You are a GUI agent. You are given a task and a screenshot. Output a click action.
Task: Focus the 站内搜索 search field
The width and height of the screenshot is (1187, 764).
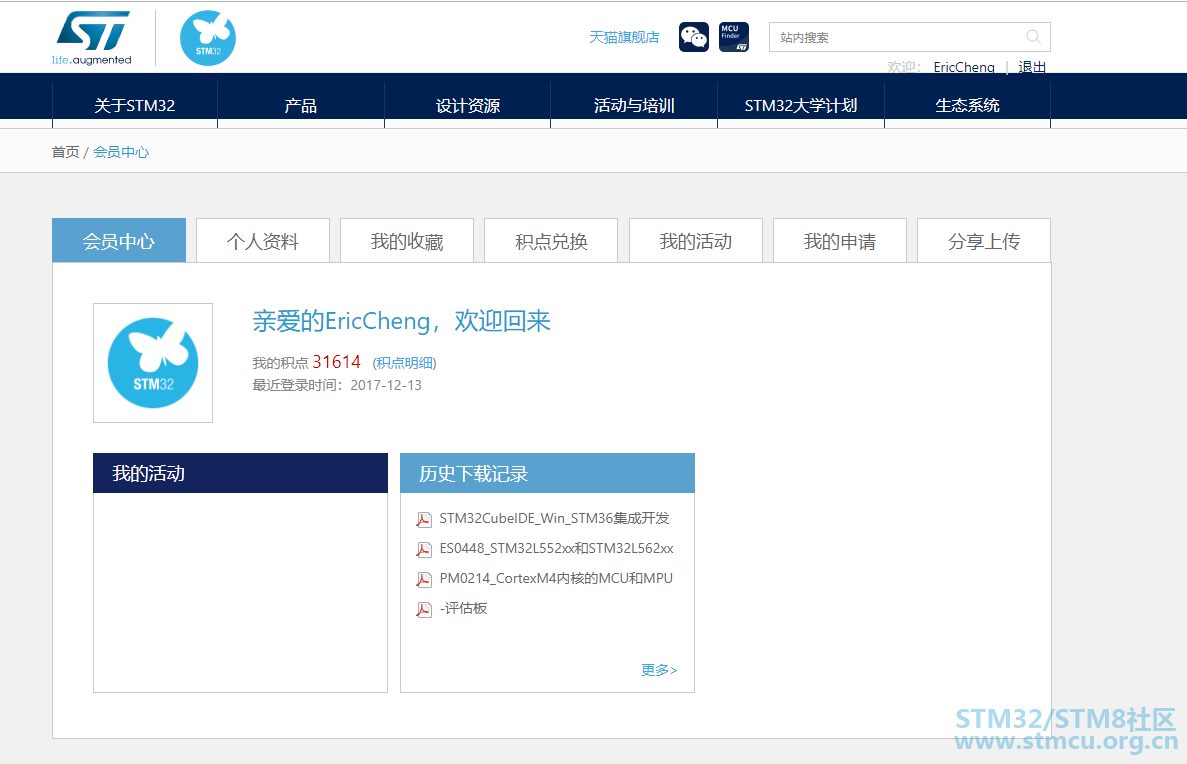[909, 37]
